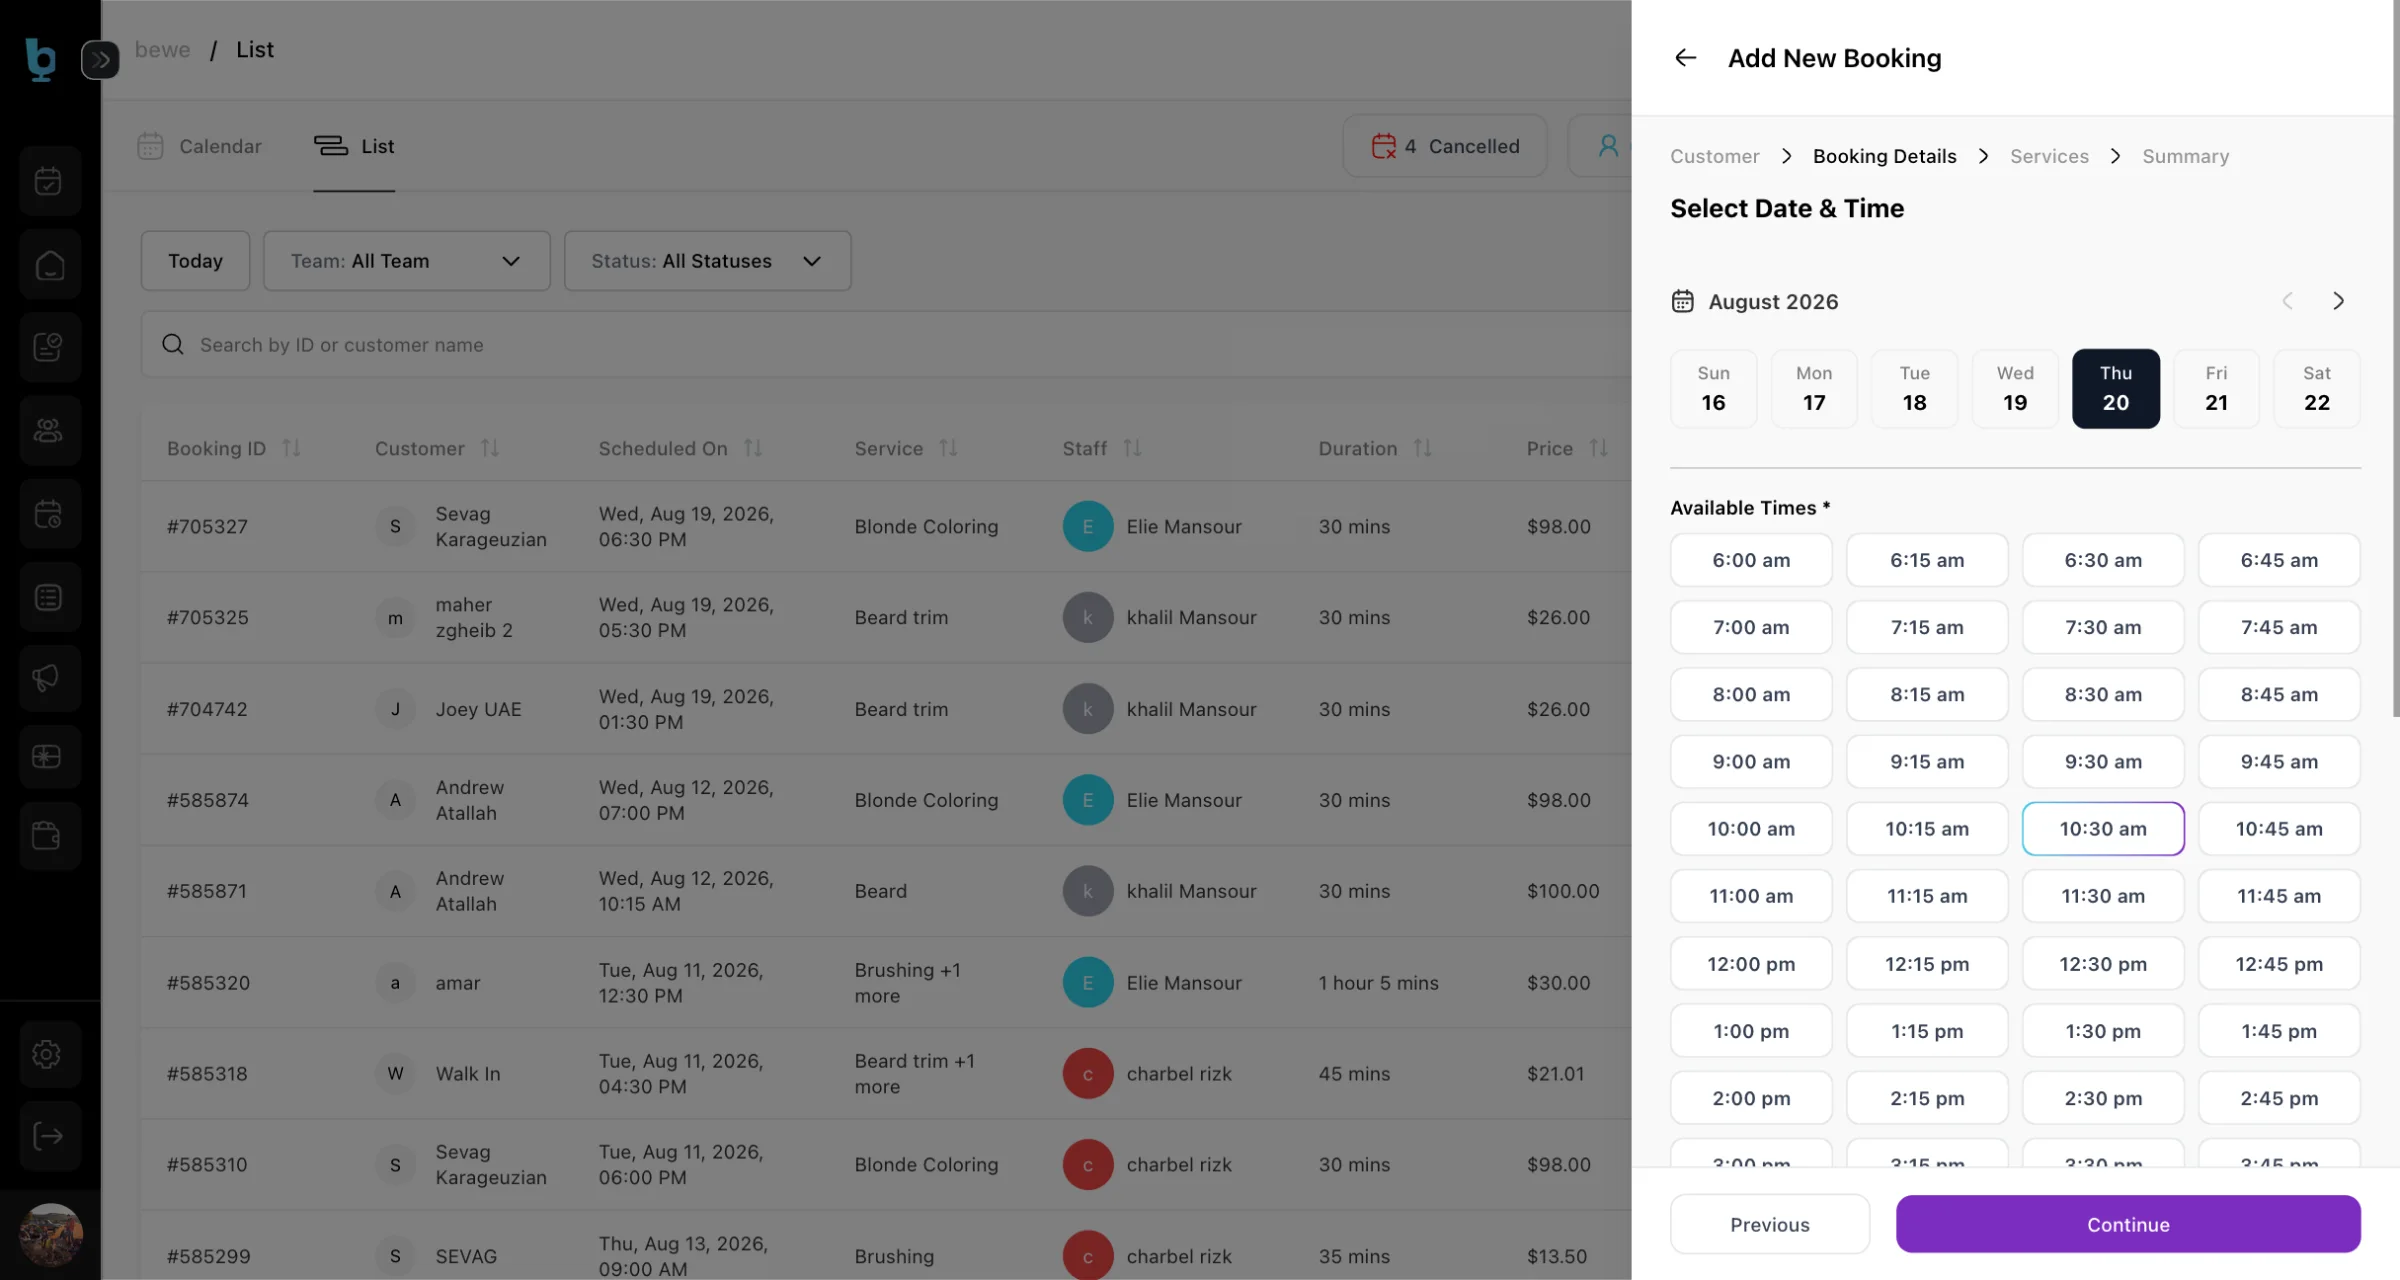Click the panel vertical scrollbar
Image resolution: width=2400 pixels, height=1280 pixels.
click(x=2395, y=360)
